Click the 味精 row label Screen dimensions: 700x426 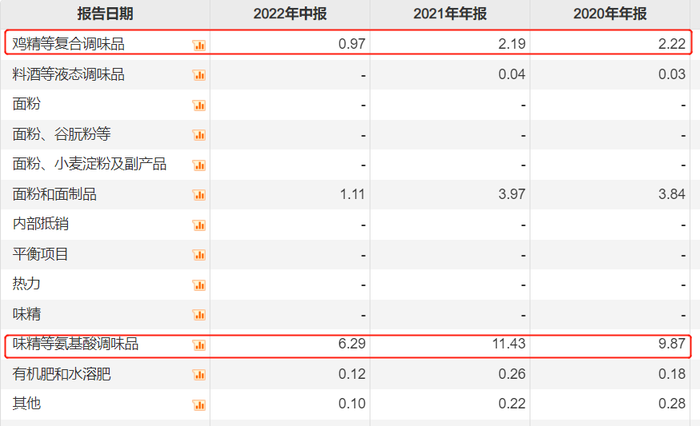[26, 314]
